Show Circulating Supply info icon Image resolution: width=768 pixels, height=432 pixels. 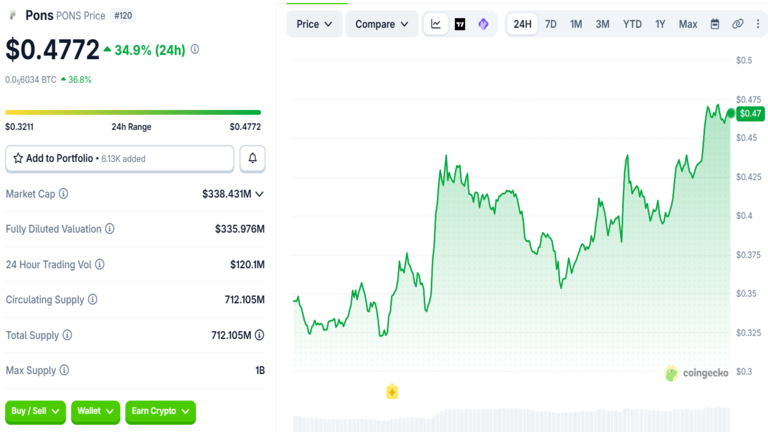(x=93, y=299)
